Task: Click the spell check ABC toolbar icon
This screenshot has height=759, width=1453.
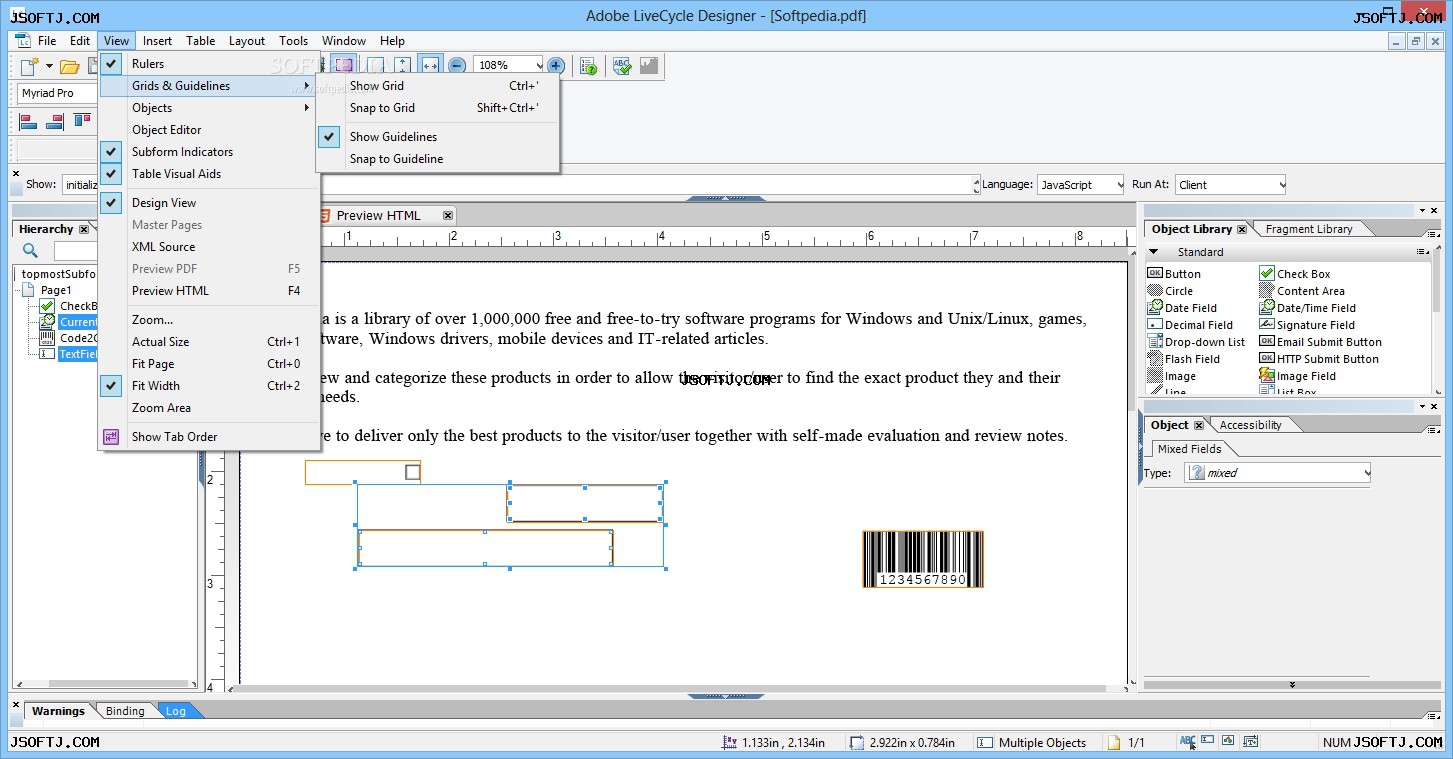Action: click(x=622, y=65)
